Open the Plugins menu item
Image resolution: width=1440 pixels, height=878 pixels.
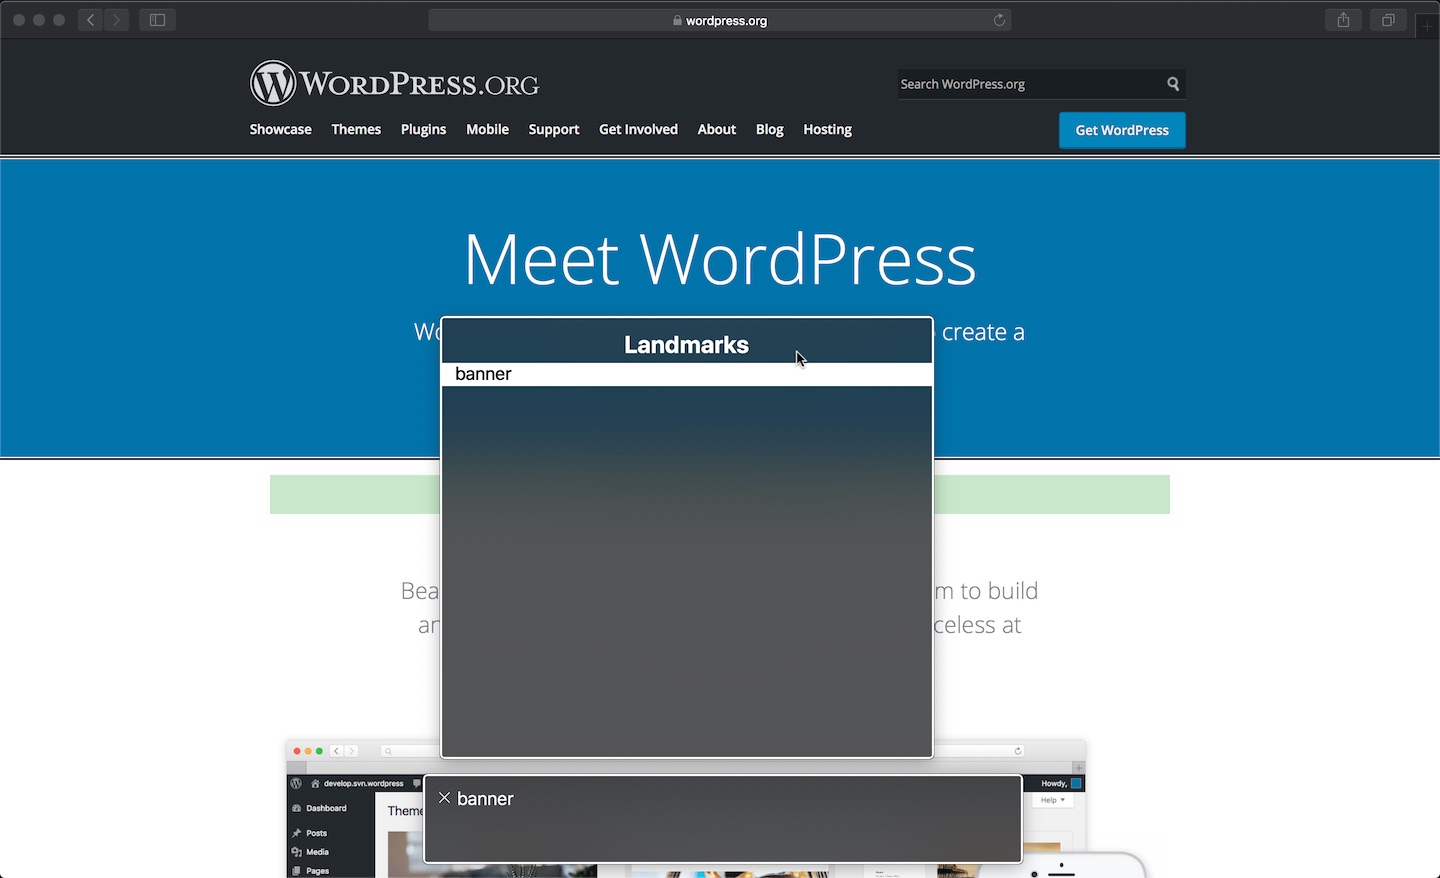click(423, 129)
